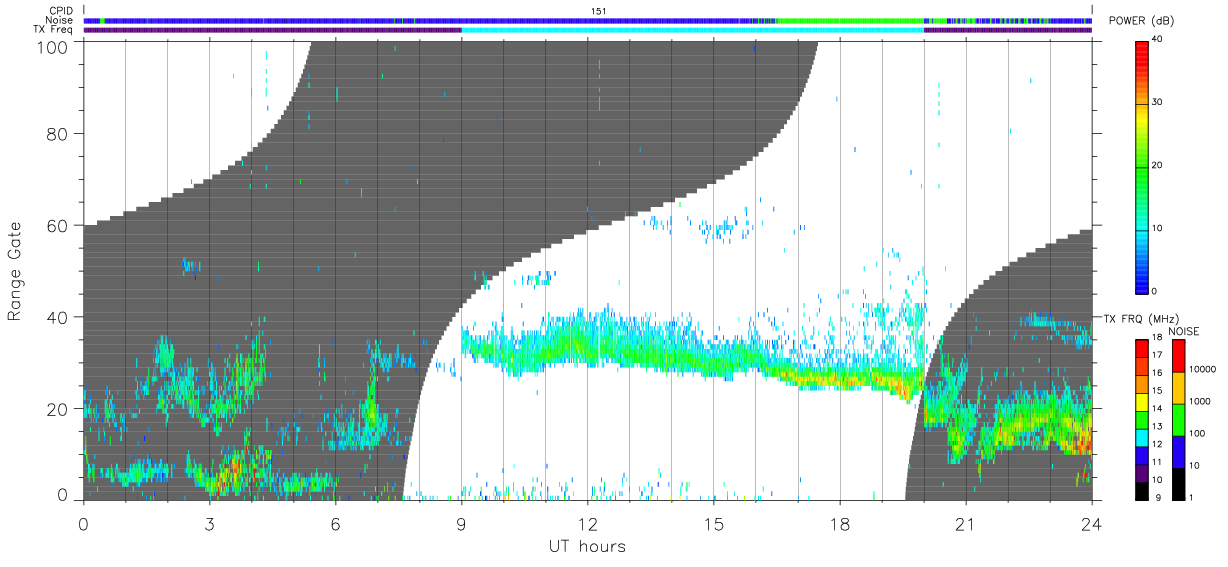The height and width of the screenshot is (567, 1228).
Task: Click the 10 label on POWER colorbar
Action: tap(1157, 228)
